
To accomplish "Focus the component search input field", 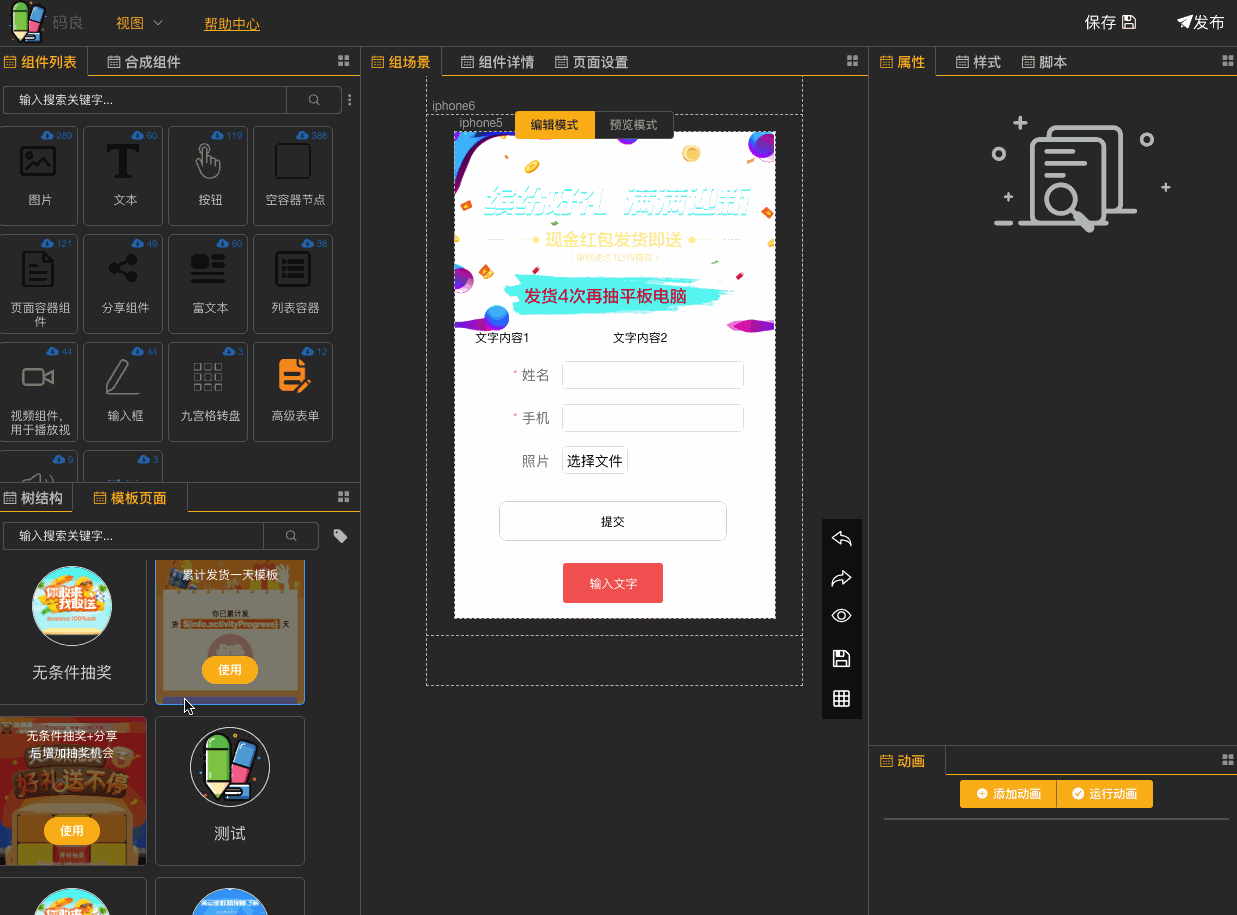I will coord(145,100).
